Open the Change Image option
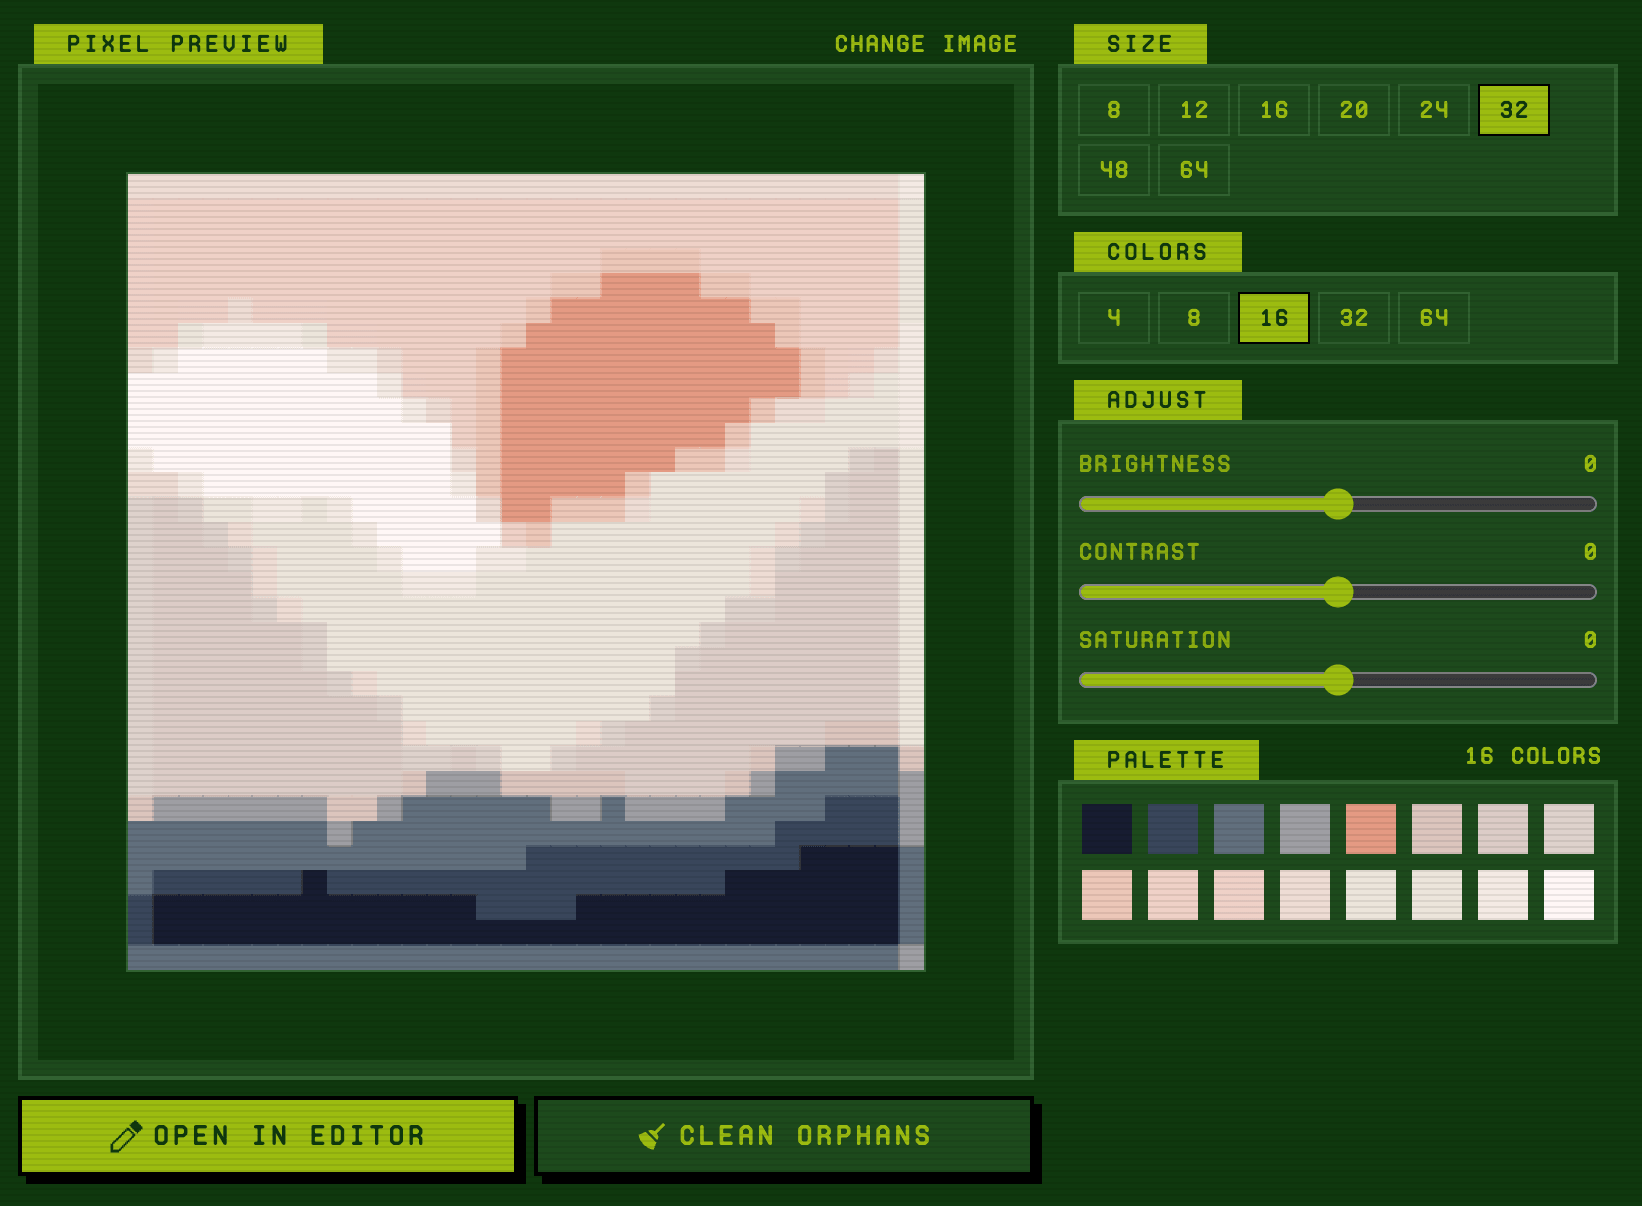This screenshot has height=1206, width=1642. pyautogui.click(x=926, y=43)
